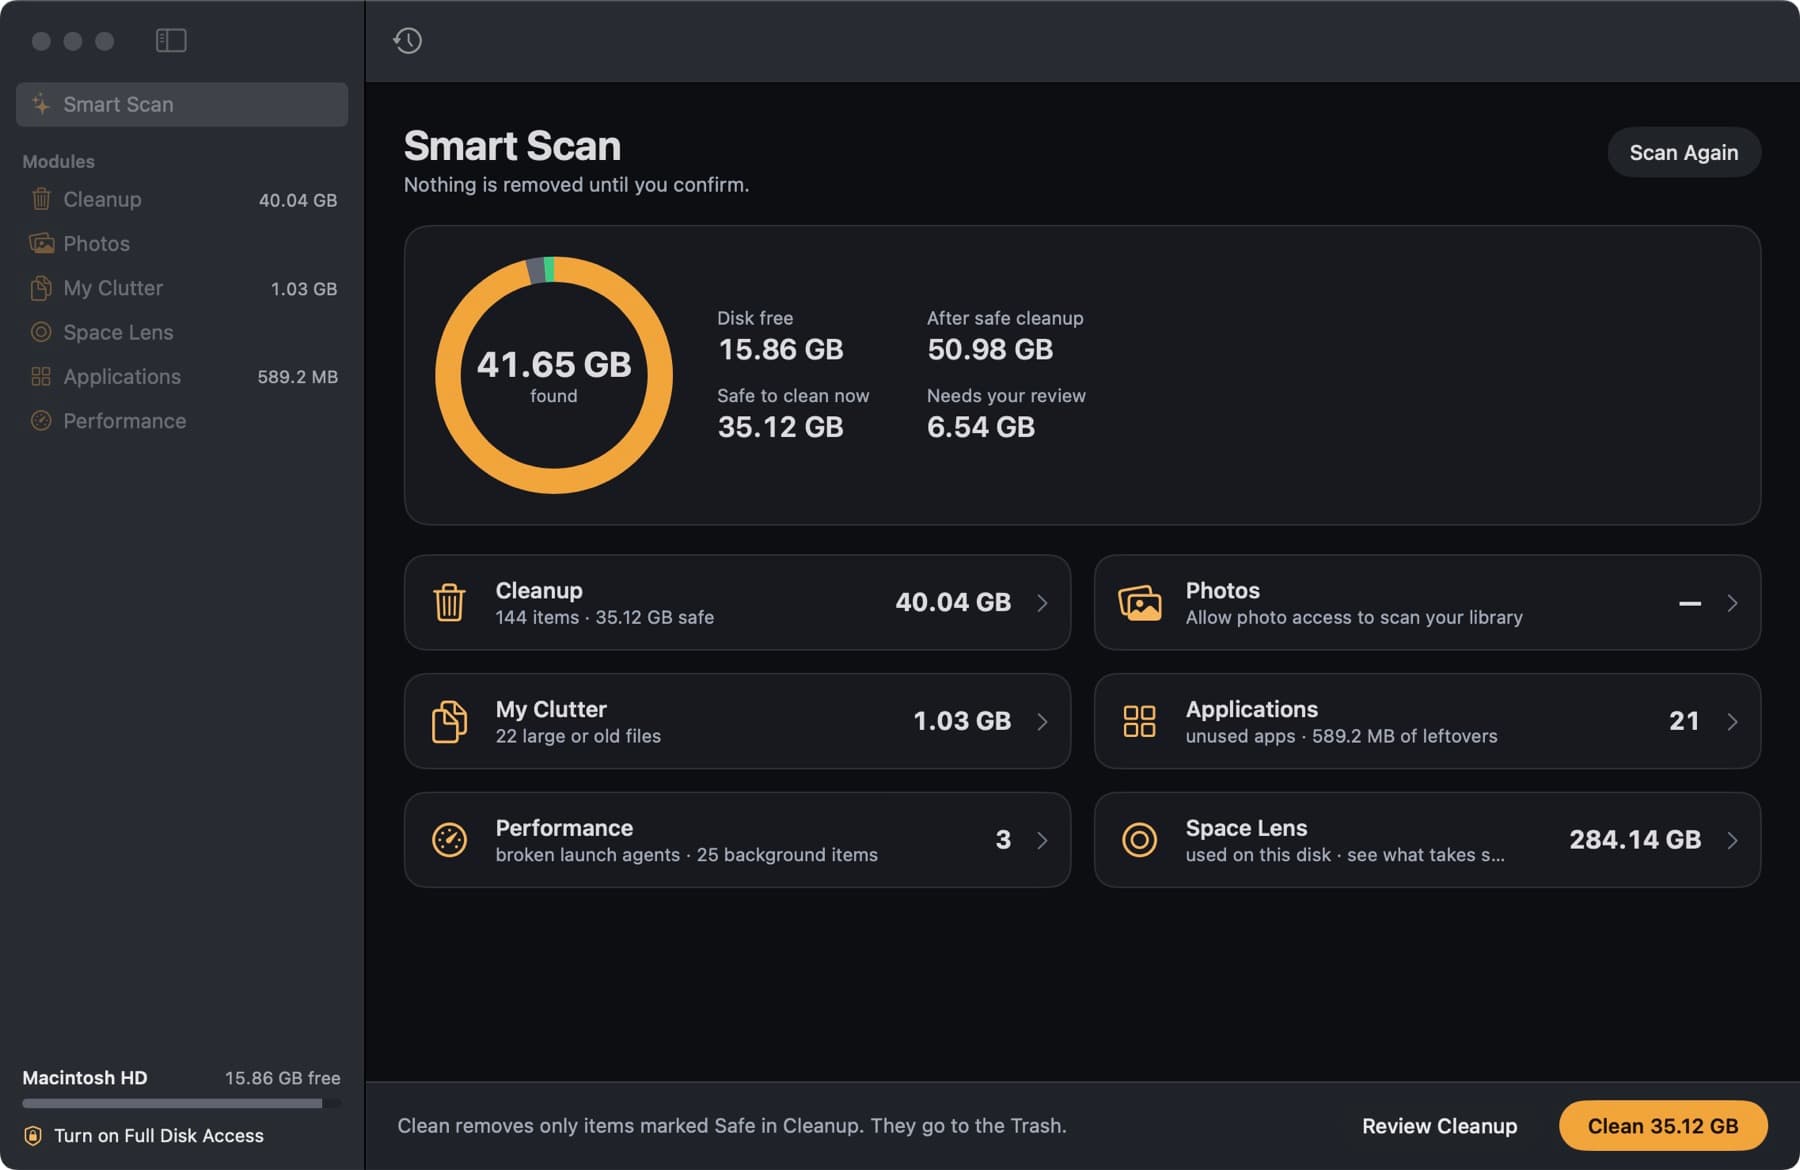This screenshot has height=1170, width=1800.
Task: Click the Macintosh HD disk usage bar
Action: pyautogui.click(x=181, y=1104)
